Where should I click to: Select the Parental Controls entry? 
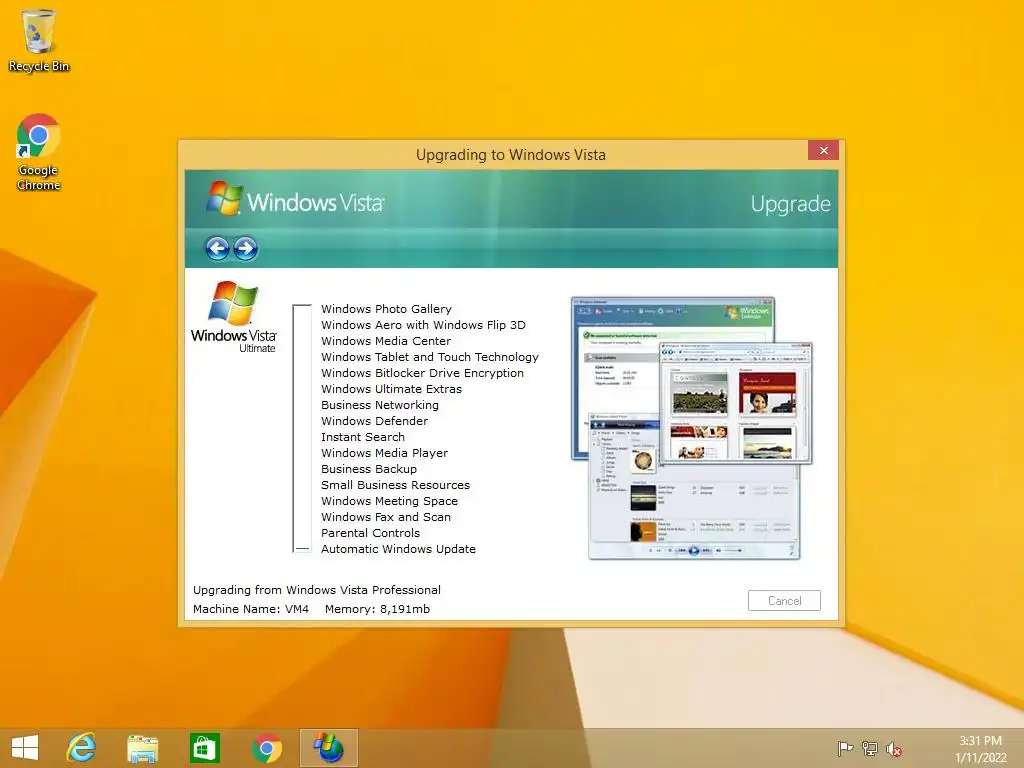coord(370,533)
